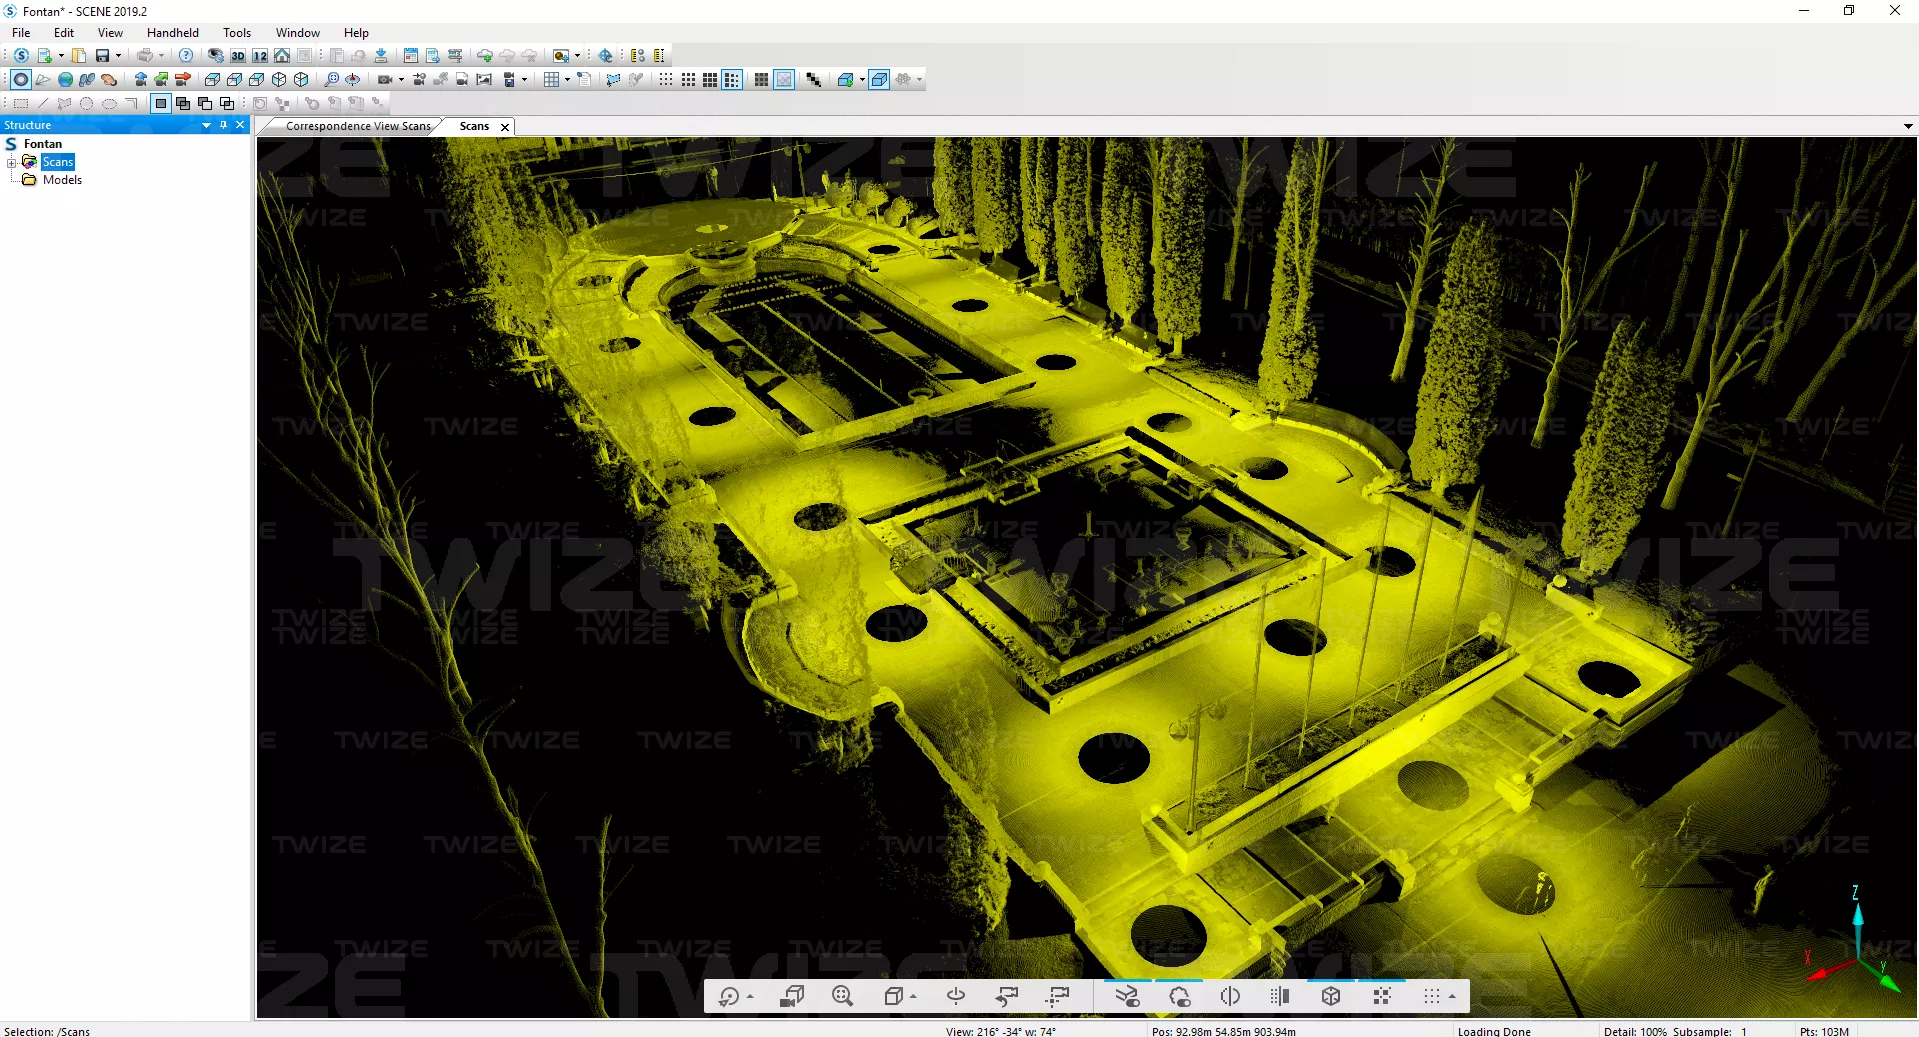Open the view tabs list dropdown arrow
The height and width of the screenshot is (1037, 1919).
(x=1908, y=126)
